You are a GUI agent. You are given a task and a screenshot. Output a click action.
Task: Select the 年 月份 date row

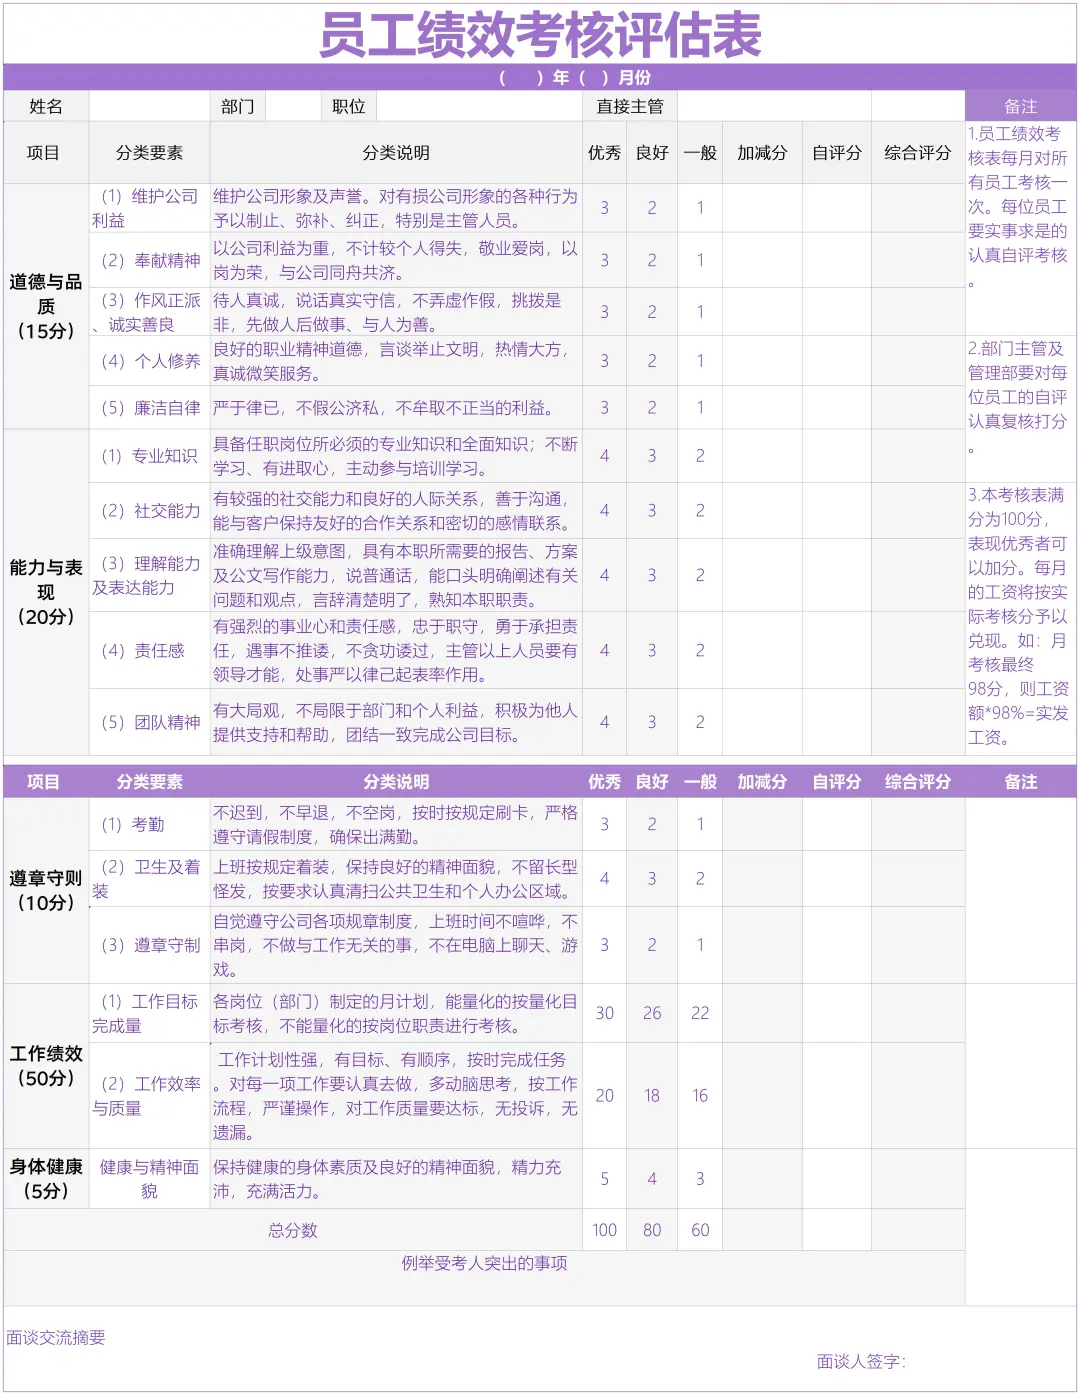tap(540, 77)
